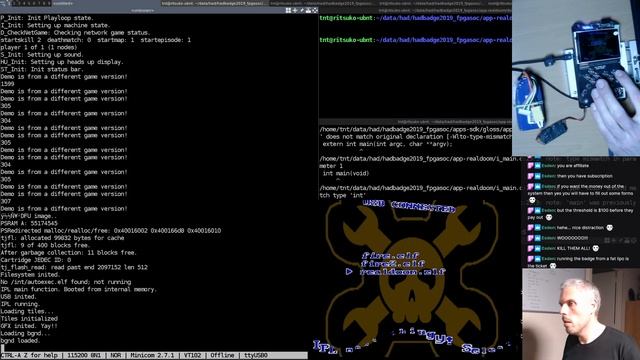Click 'D_CheckNetGame: Checking network game status.' line
The width and height of the screenshot is (640, 360).
pos(76,33)
